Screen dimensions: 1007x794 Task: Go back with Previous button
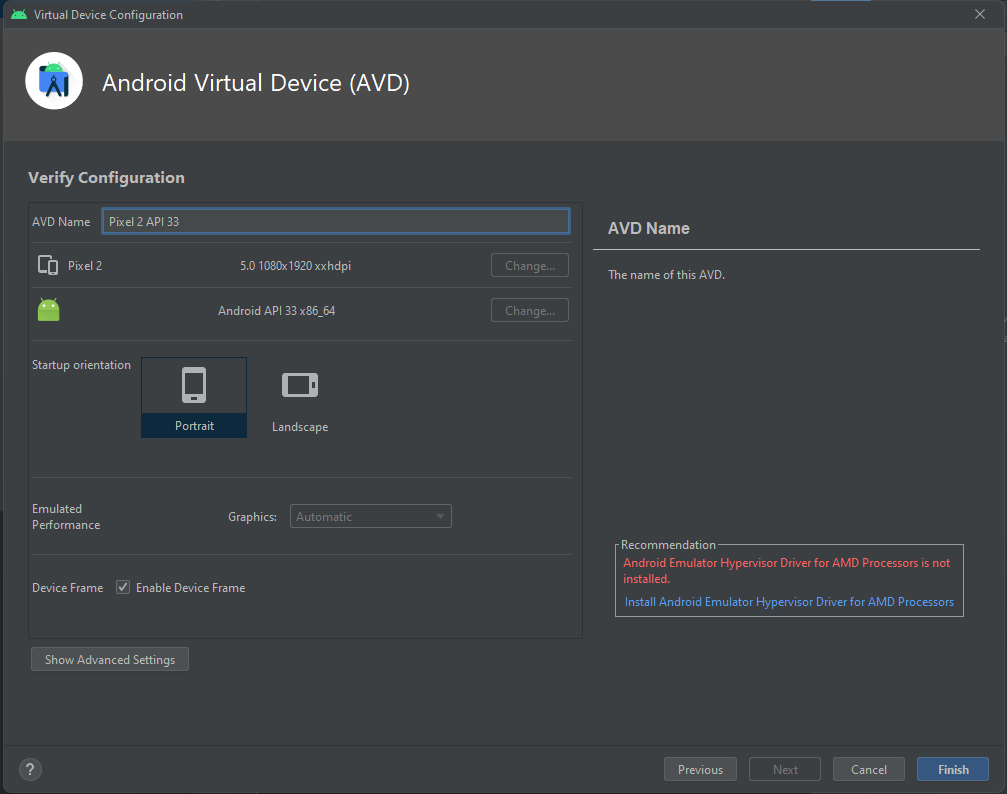pyautogui.click(x=700, y=770)
